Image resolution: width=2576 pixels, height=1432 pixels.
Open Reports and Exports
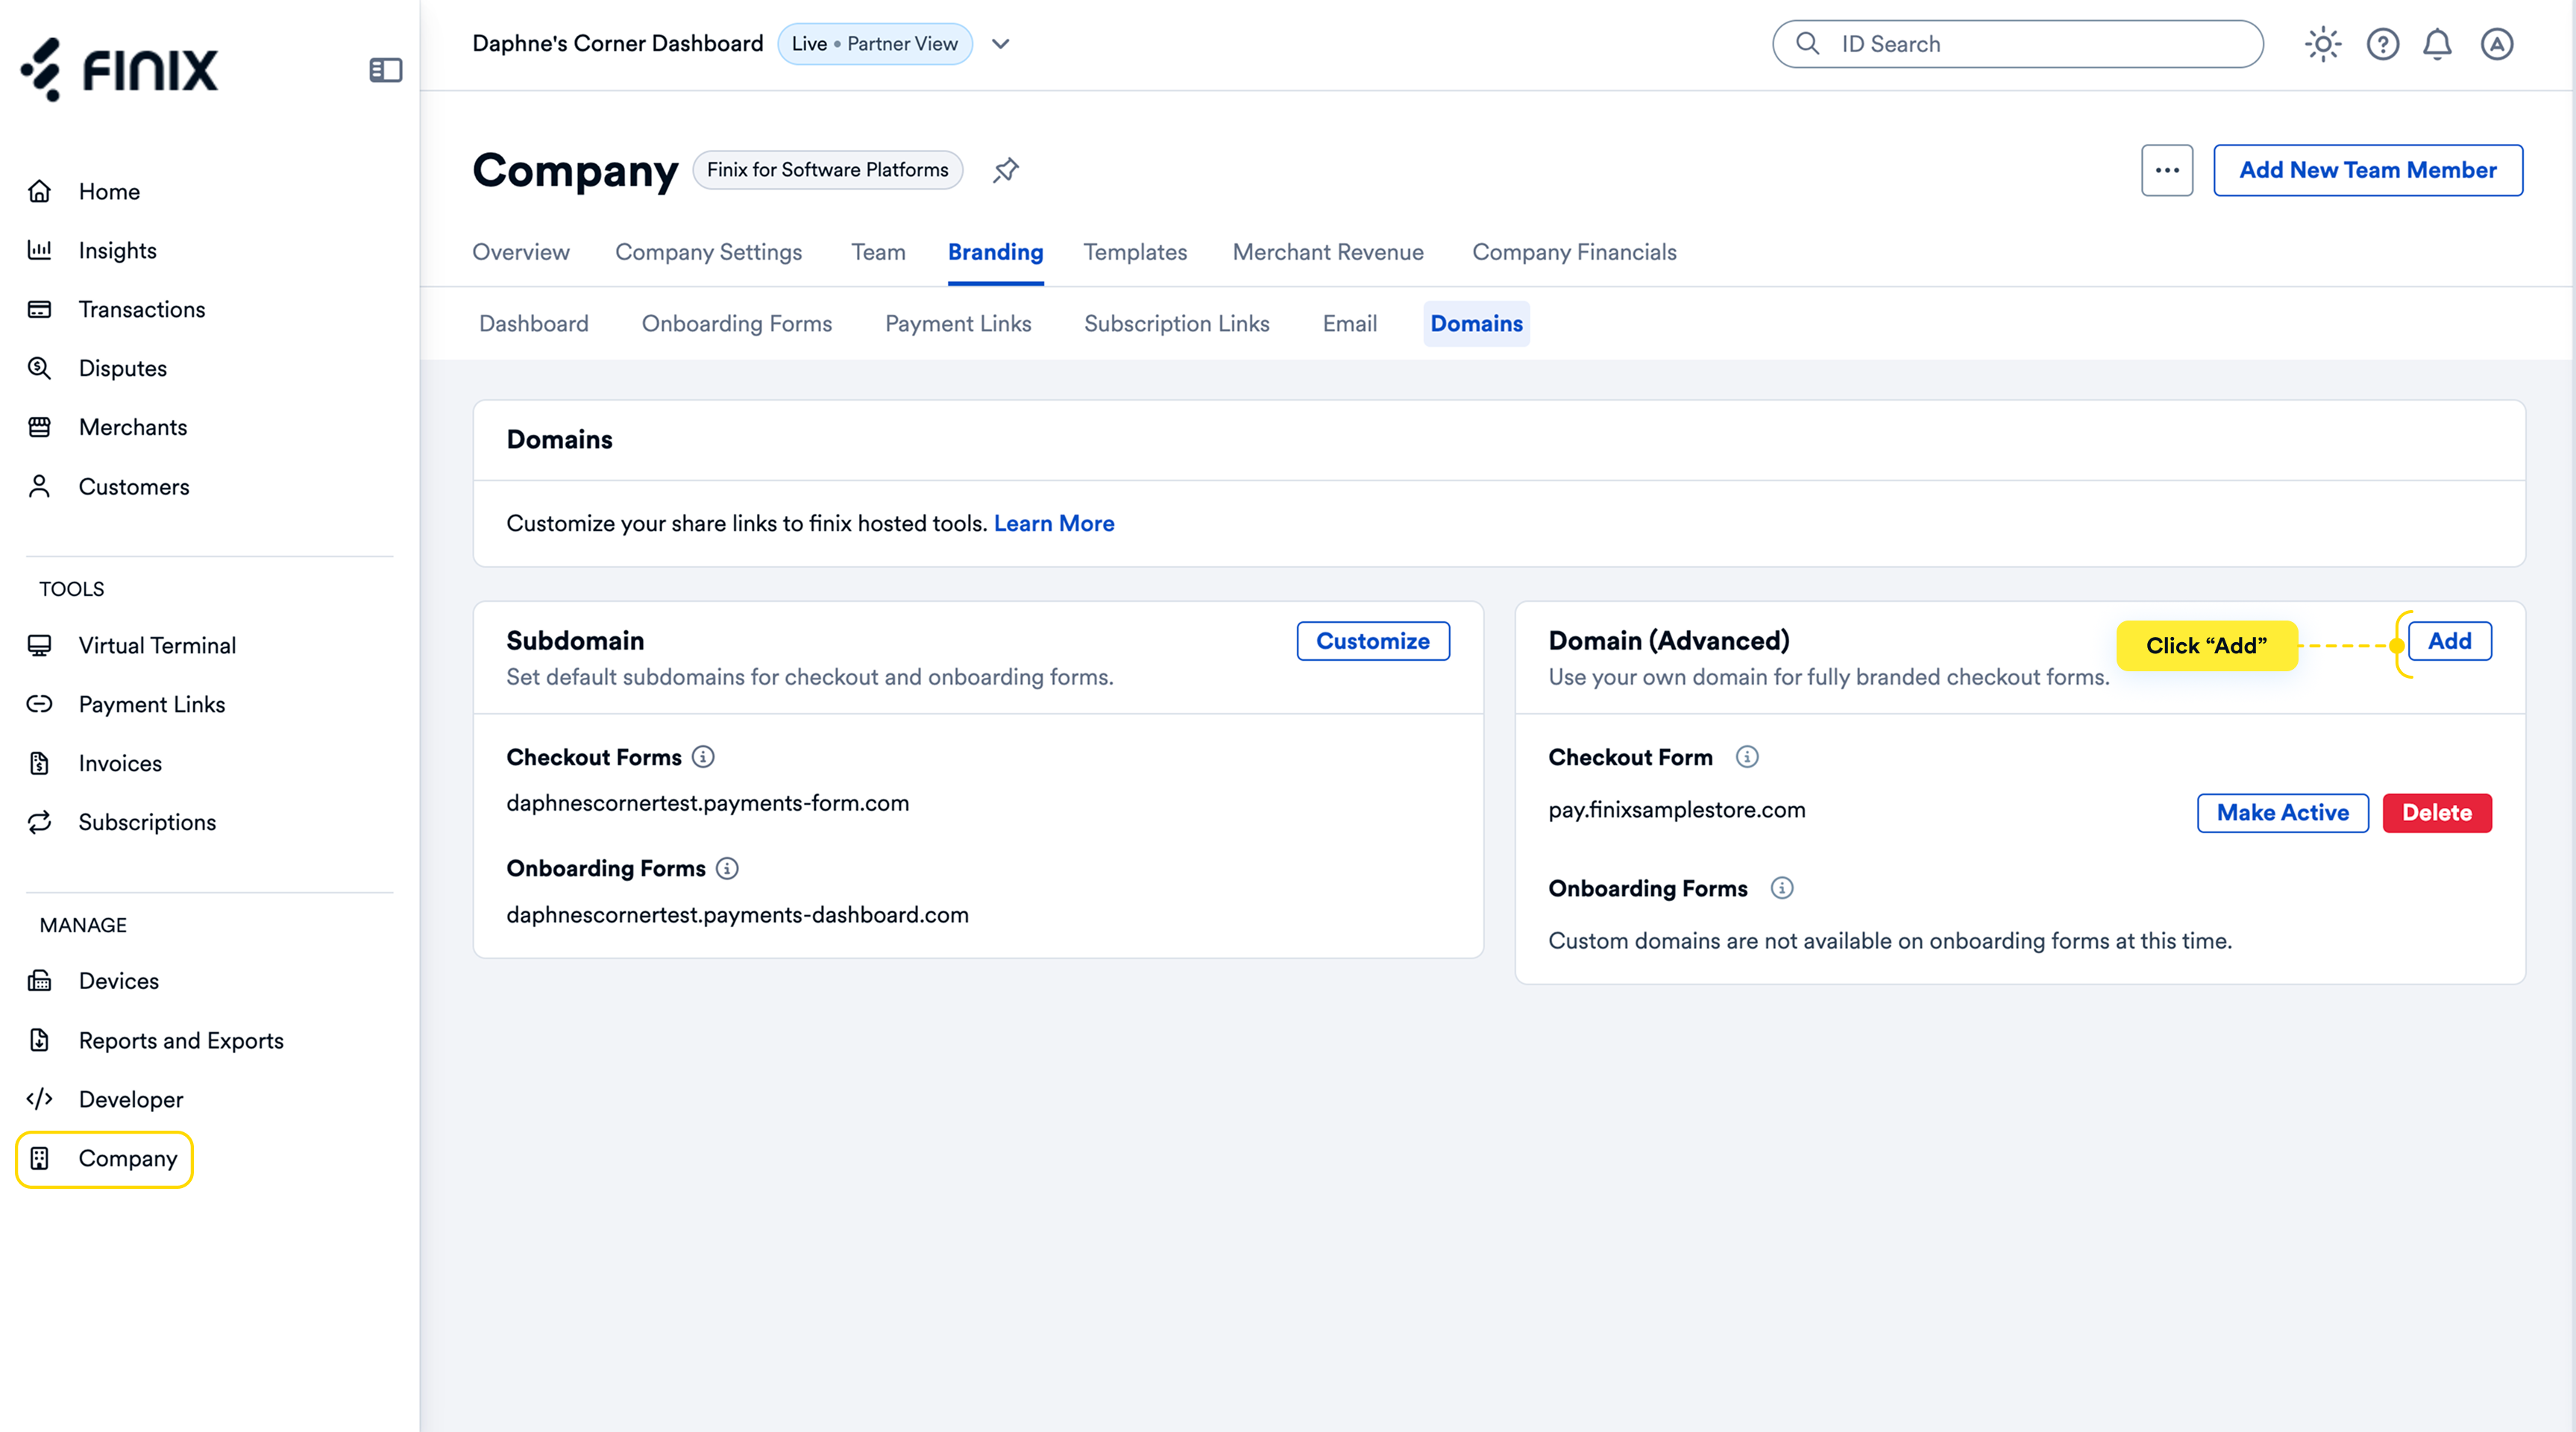coord(181,1040)
